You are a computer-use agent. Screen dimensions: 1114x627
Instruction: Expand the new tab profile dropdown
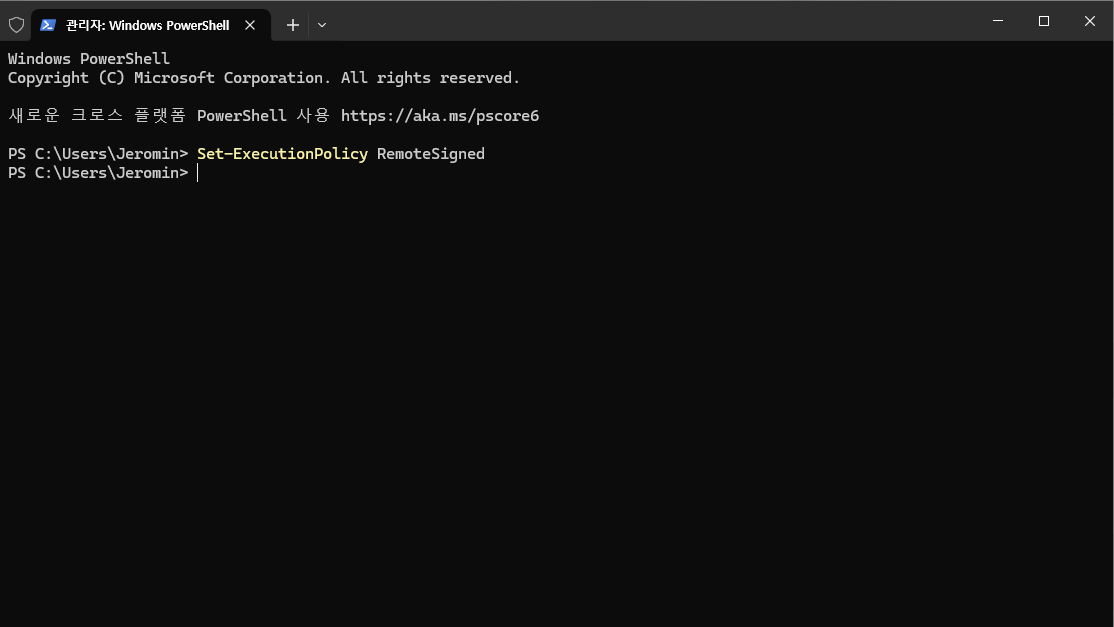pyautogui.click(x=322, y=25)
